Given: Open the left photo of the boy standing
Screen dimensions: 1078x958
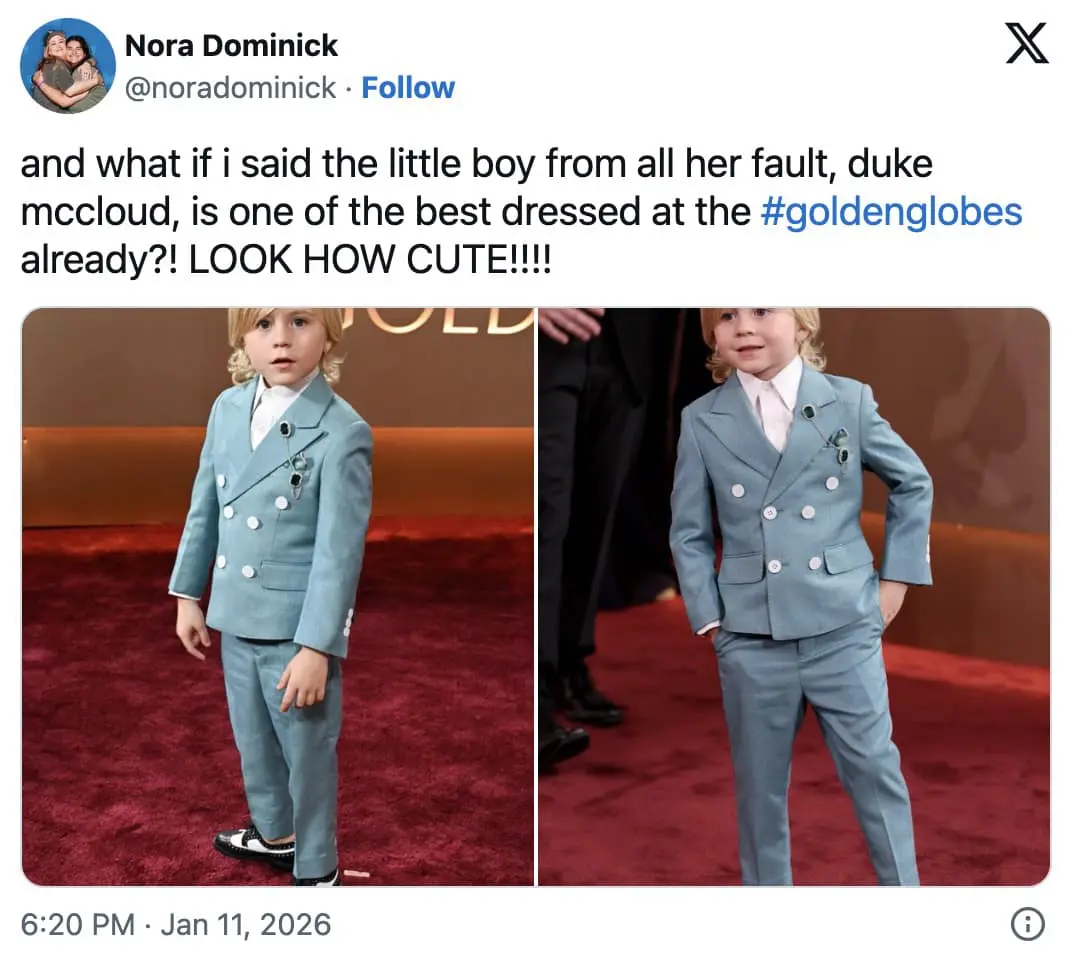Looking at the screenshot, I should click(278, 597).
